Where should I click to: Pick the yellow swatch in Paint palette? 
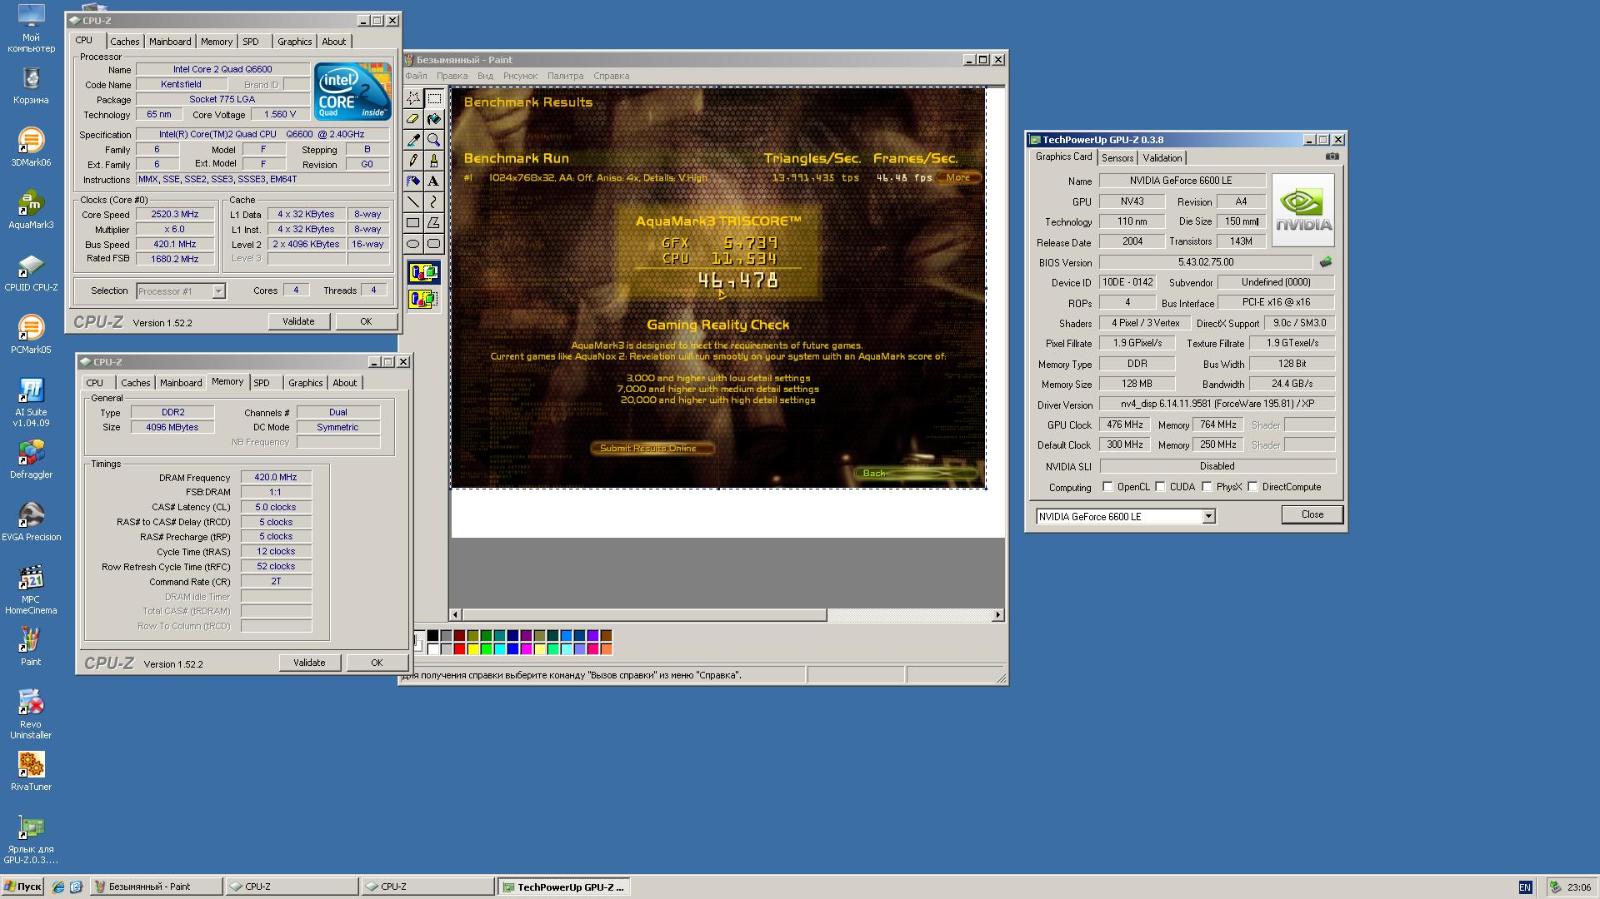pyautogui.click(x=473, y=649)
